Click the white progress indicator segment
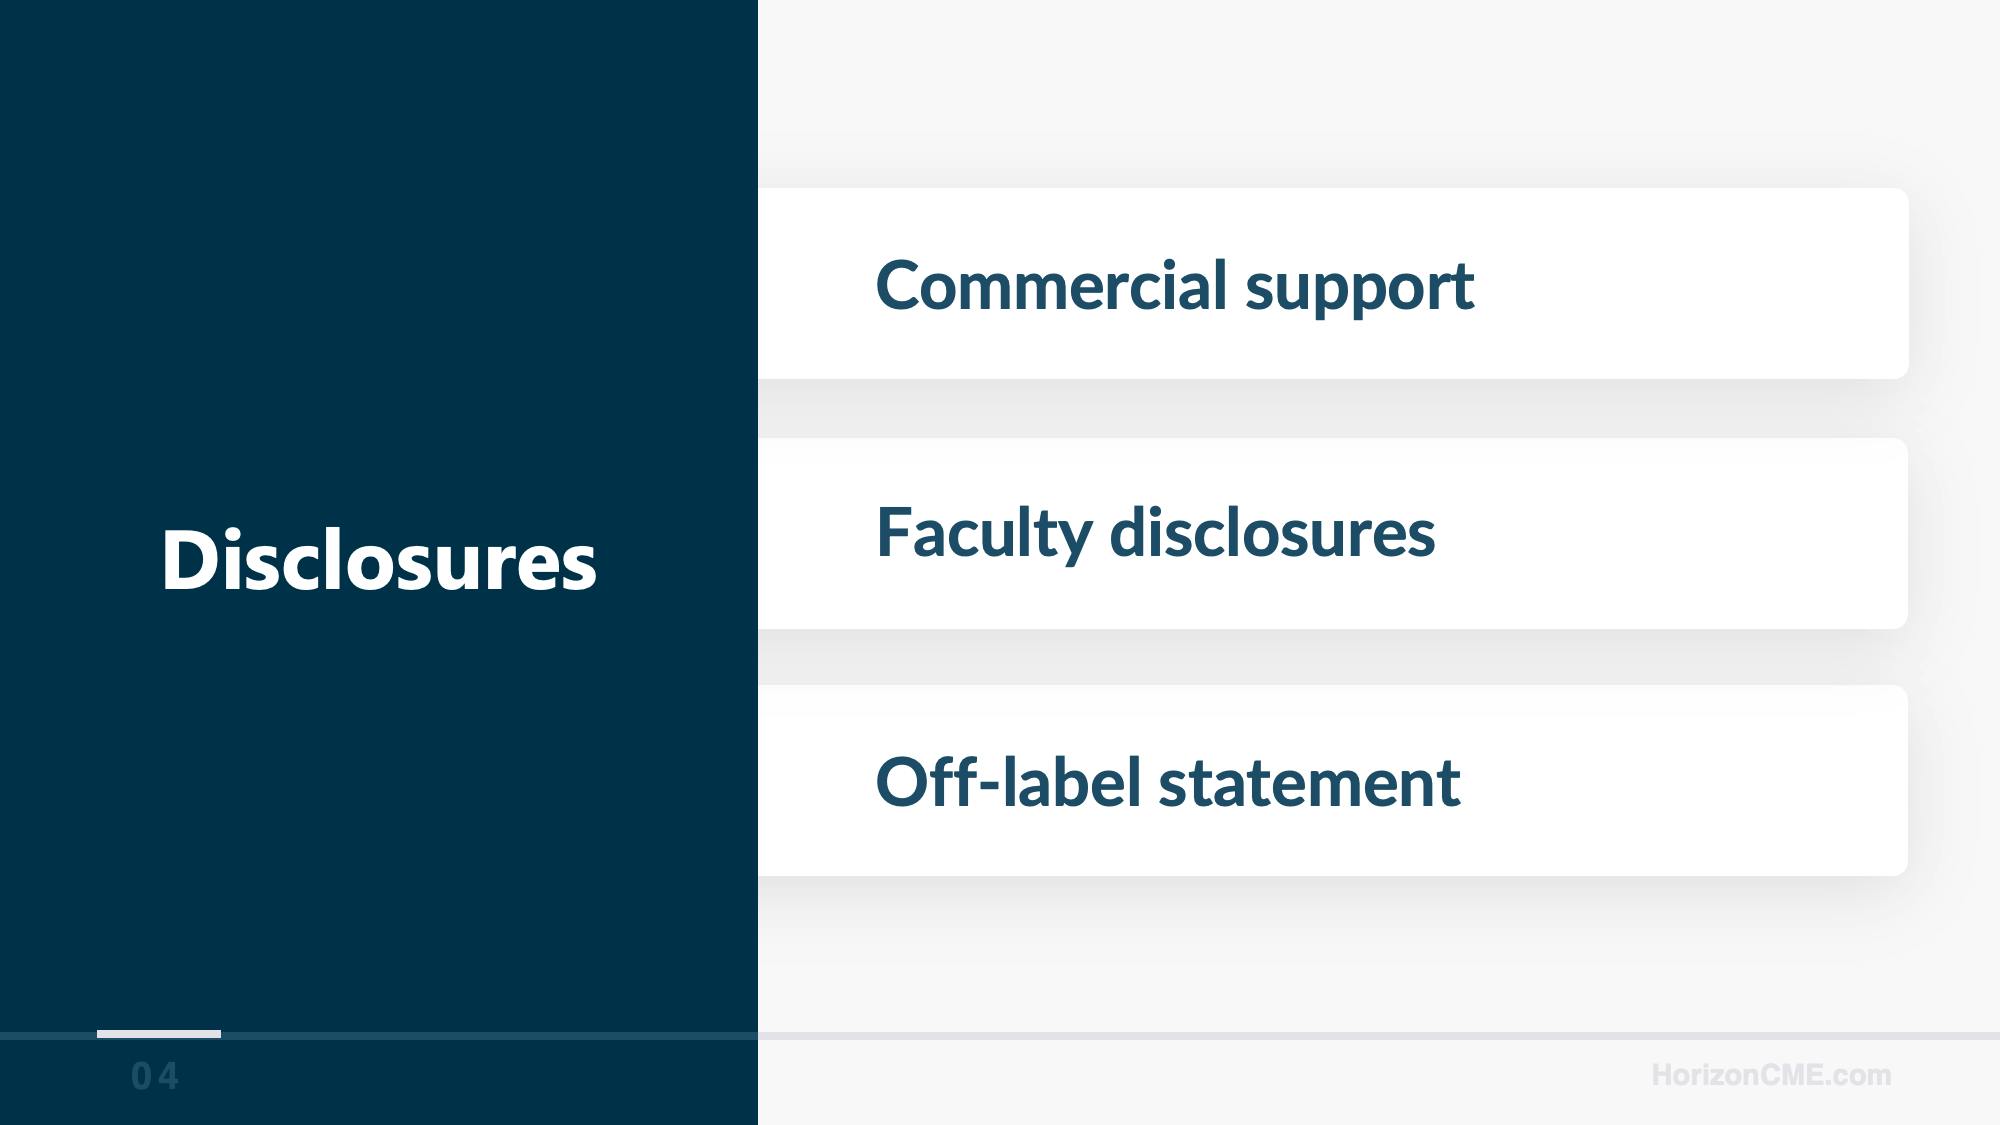2000x1125 pixels. pos(159,1034)
